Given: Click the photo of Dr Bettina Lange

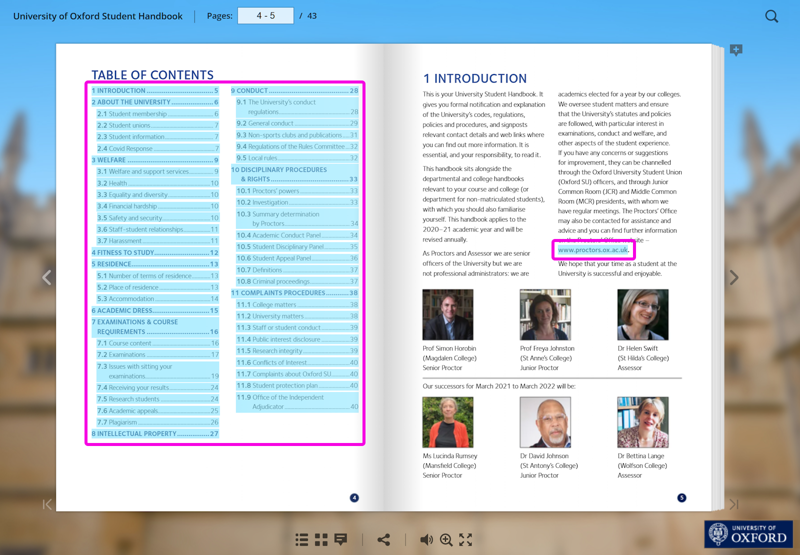Looking at the screenshot, I should click(x=643, y=422).
